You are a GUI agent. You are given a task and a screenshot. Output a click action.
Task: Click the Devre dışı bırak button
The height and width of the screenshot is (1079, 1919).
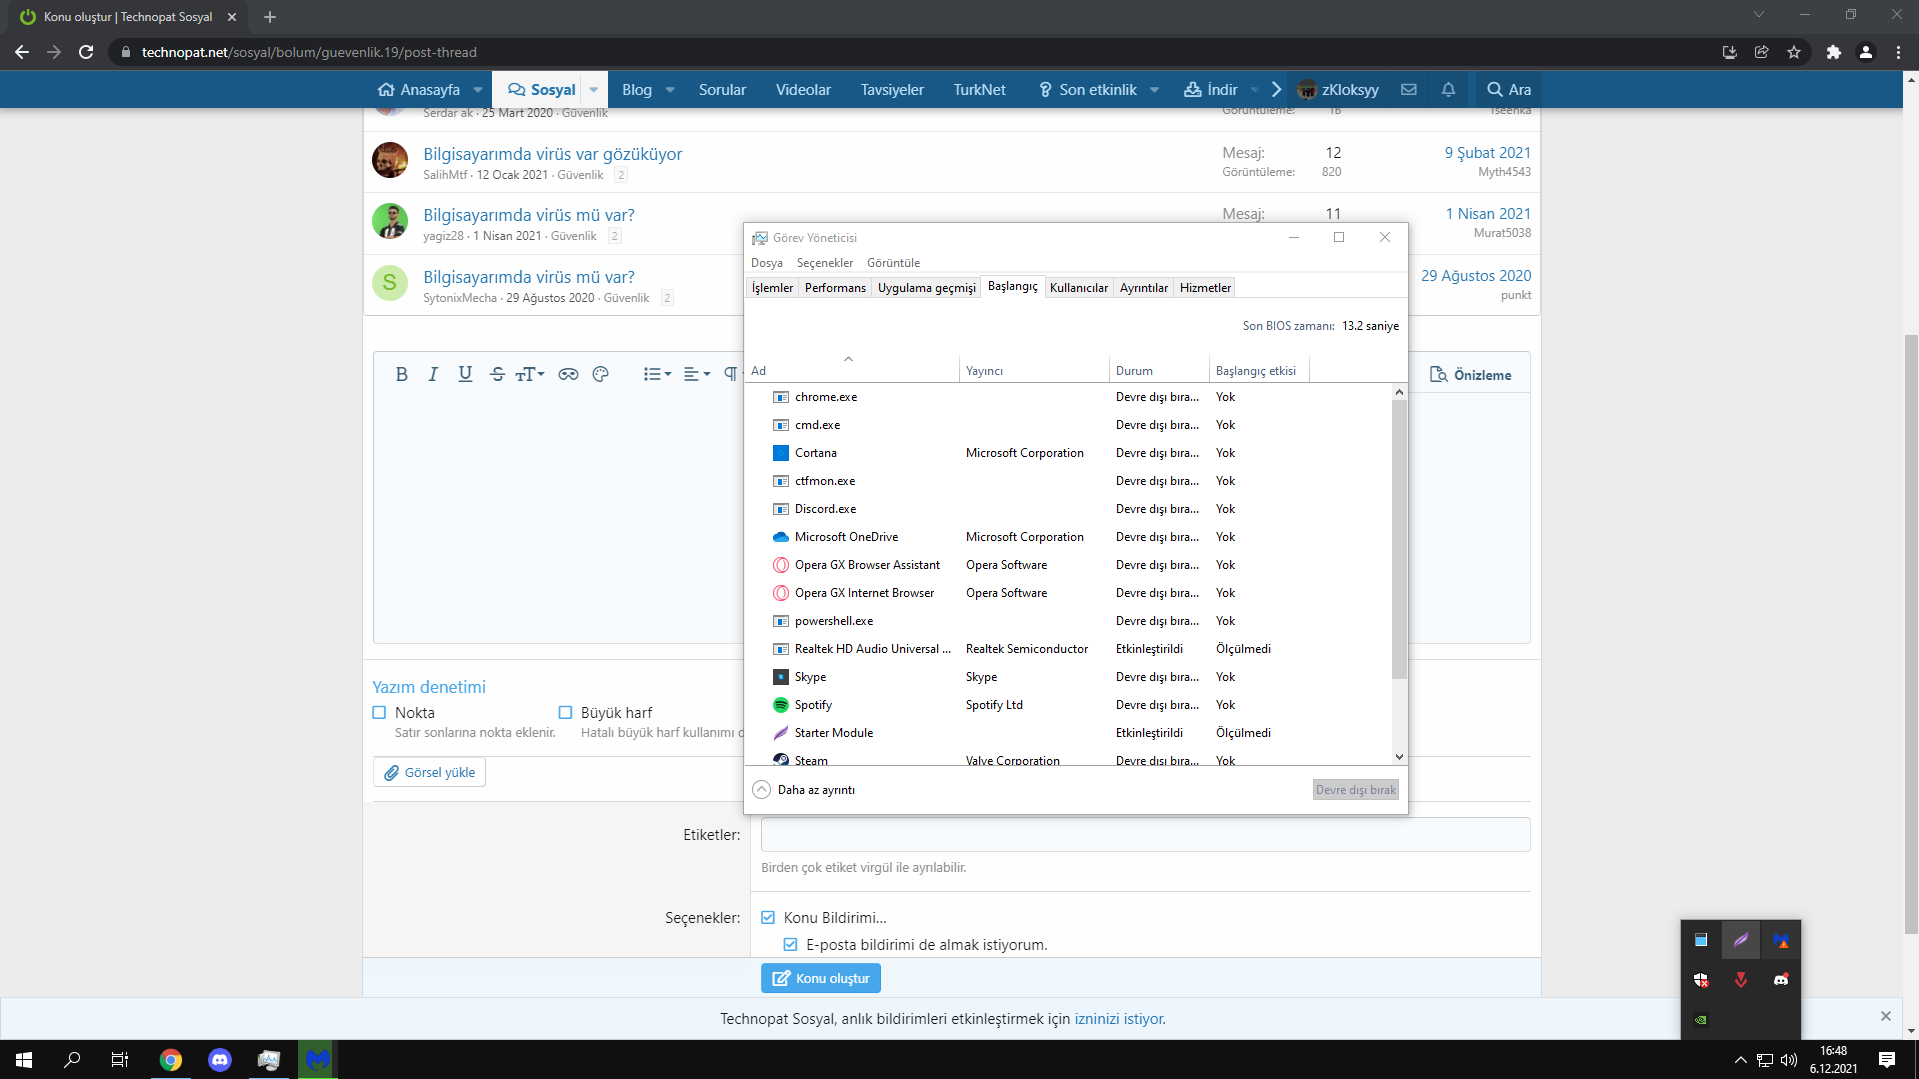tap(1356, 790)
